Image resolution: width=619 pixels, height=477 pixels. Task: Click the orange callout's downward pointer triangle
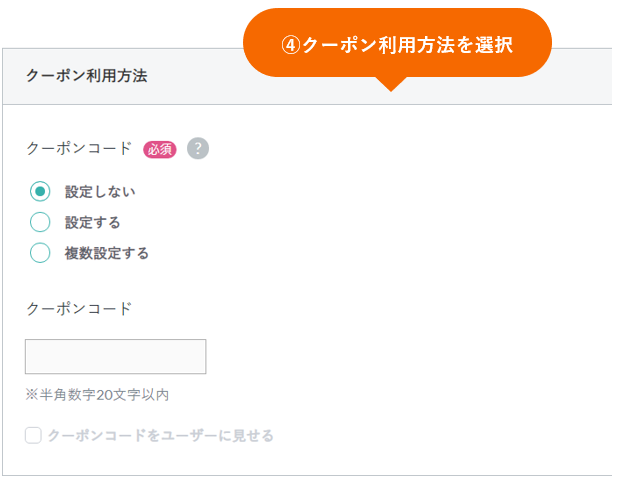click(391, 84)
